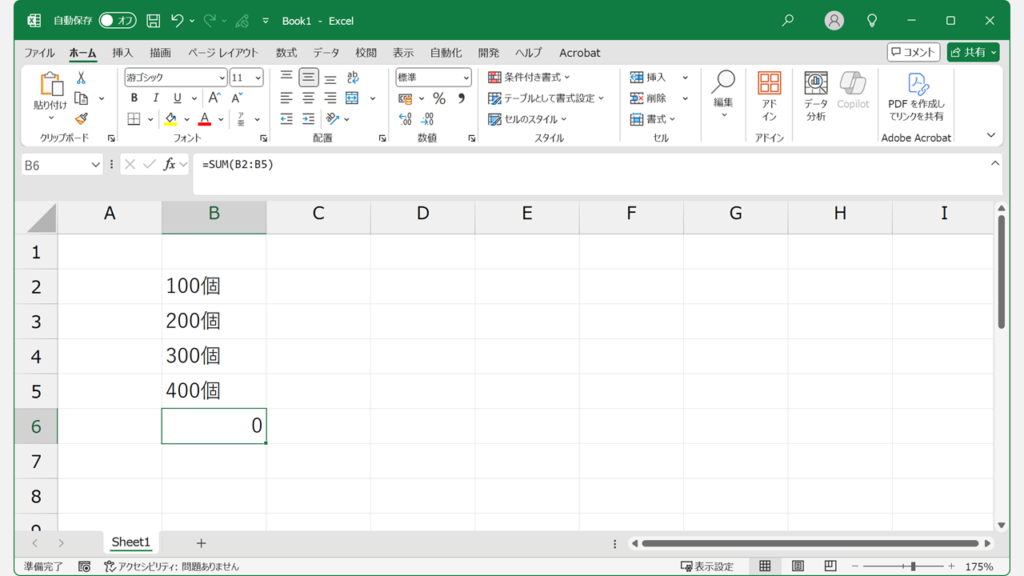Open the 数式 ribbon tab
Viewport: 1024px width, 576px height.
point(286,53)
